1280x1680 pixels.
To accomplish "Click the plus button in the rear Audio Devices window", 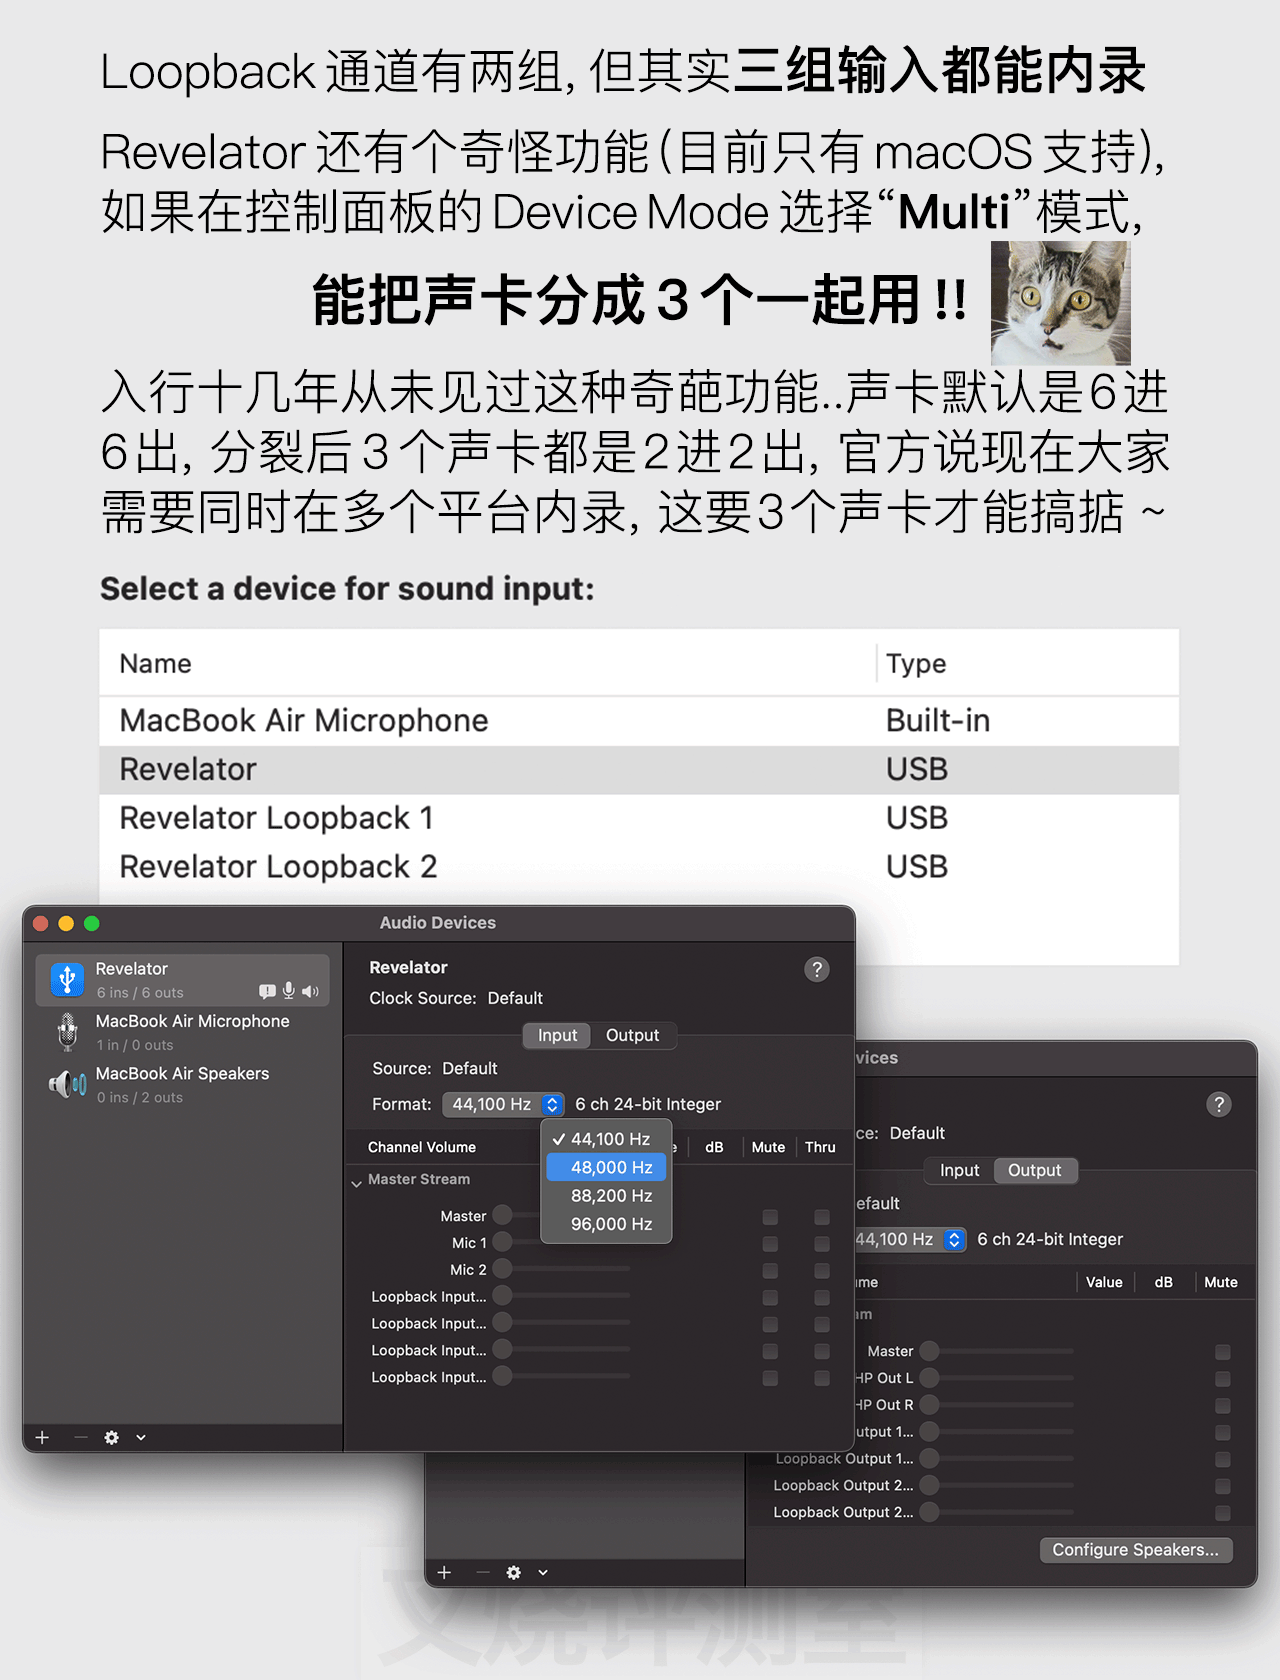I will [x=444, y=1572].
